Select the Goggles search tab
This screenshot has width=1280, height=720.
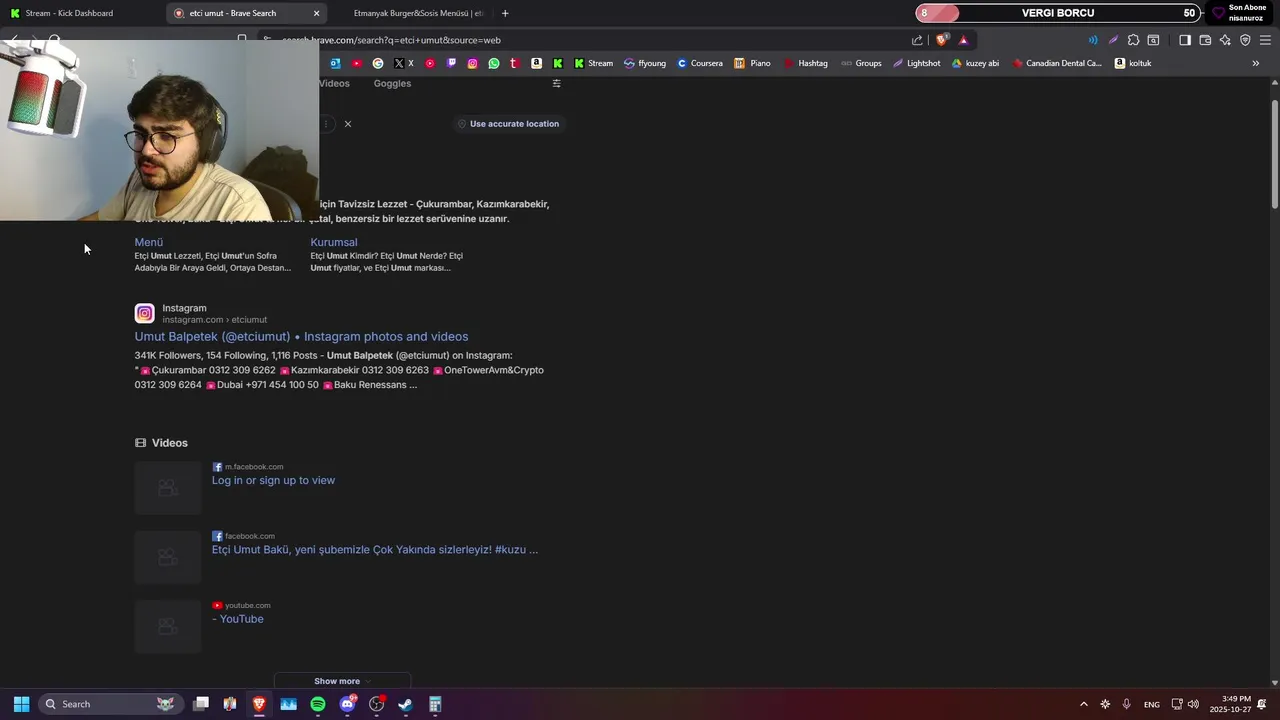pyautogui.click(x=392, y=83)
